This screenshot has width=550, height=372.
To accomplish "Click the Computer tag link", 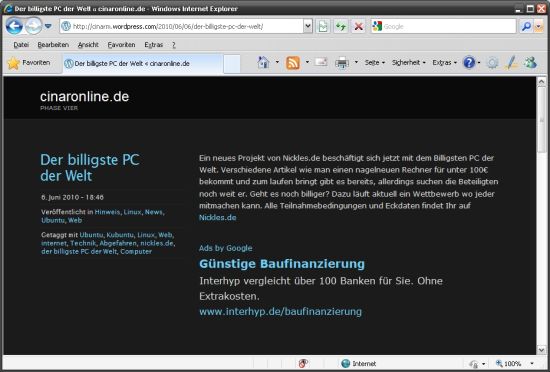I will (136, 251).
